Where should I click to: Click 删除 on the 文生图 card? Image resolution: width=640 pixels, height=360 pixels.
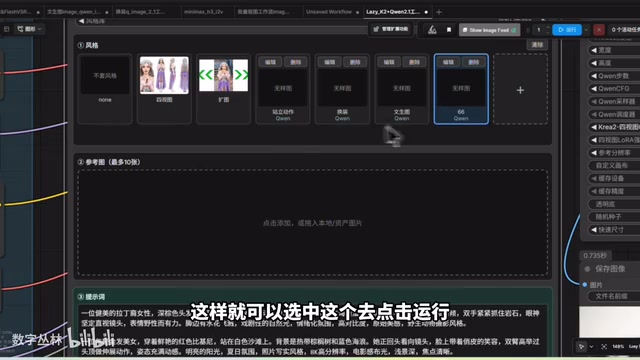[414, 62]
